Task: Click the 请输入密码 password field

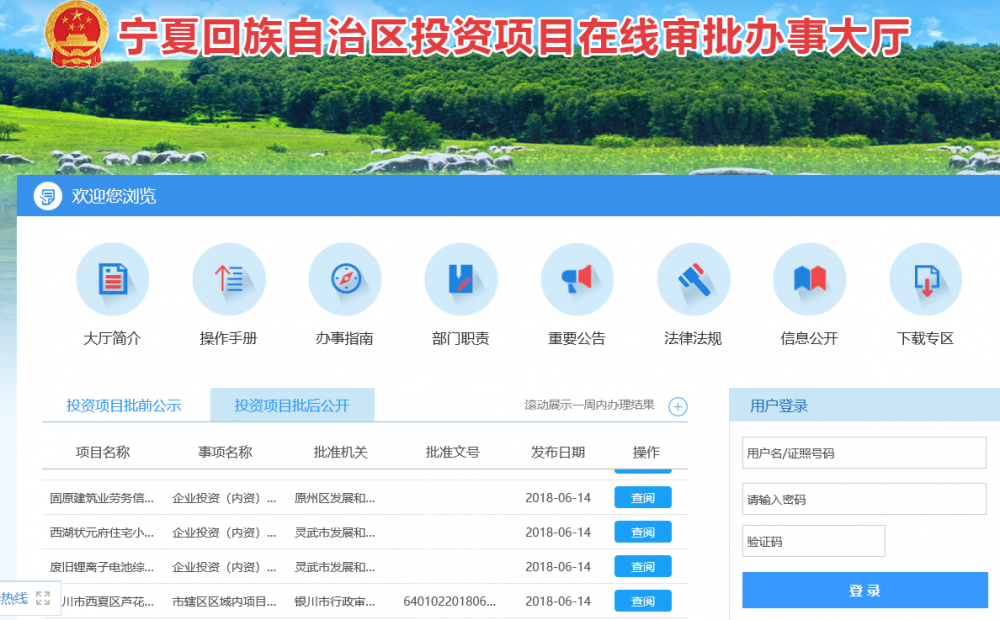Action: pos(864,499)
